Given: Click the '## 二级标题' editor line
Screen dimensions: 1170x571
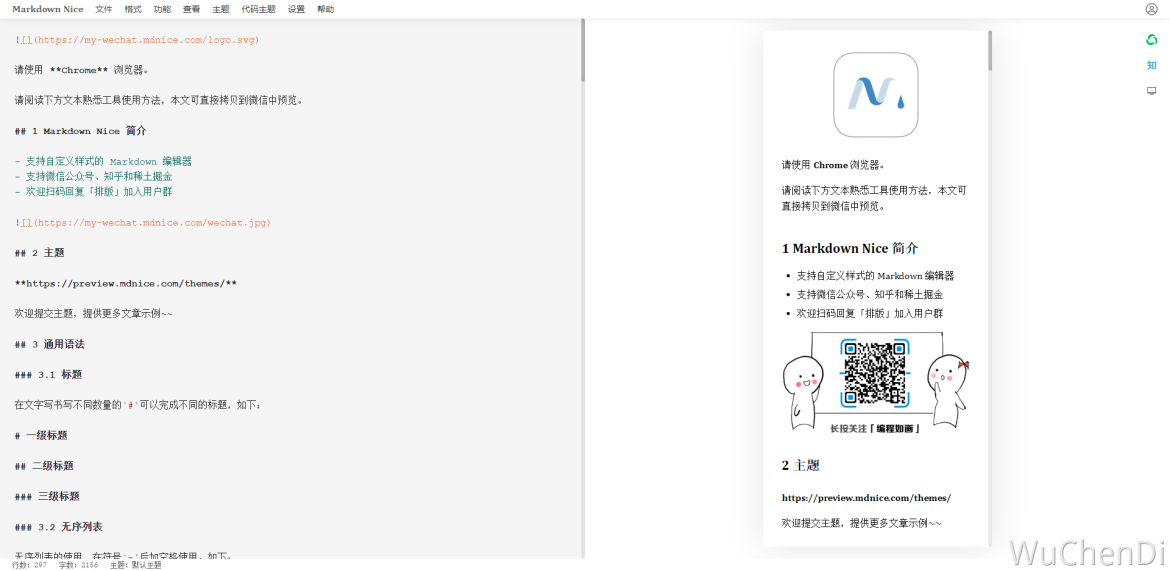Looking at the screenshot, I should pos(44,466).
